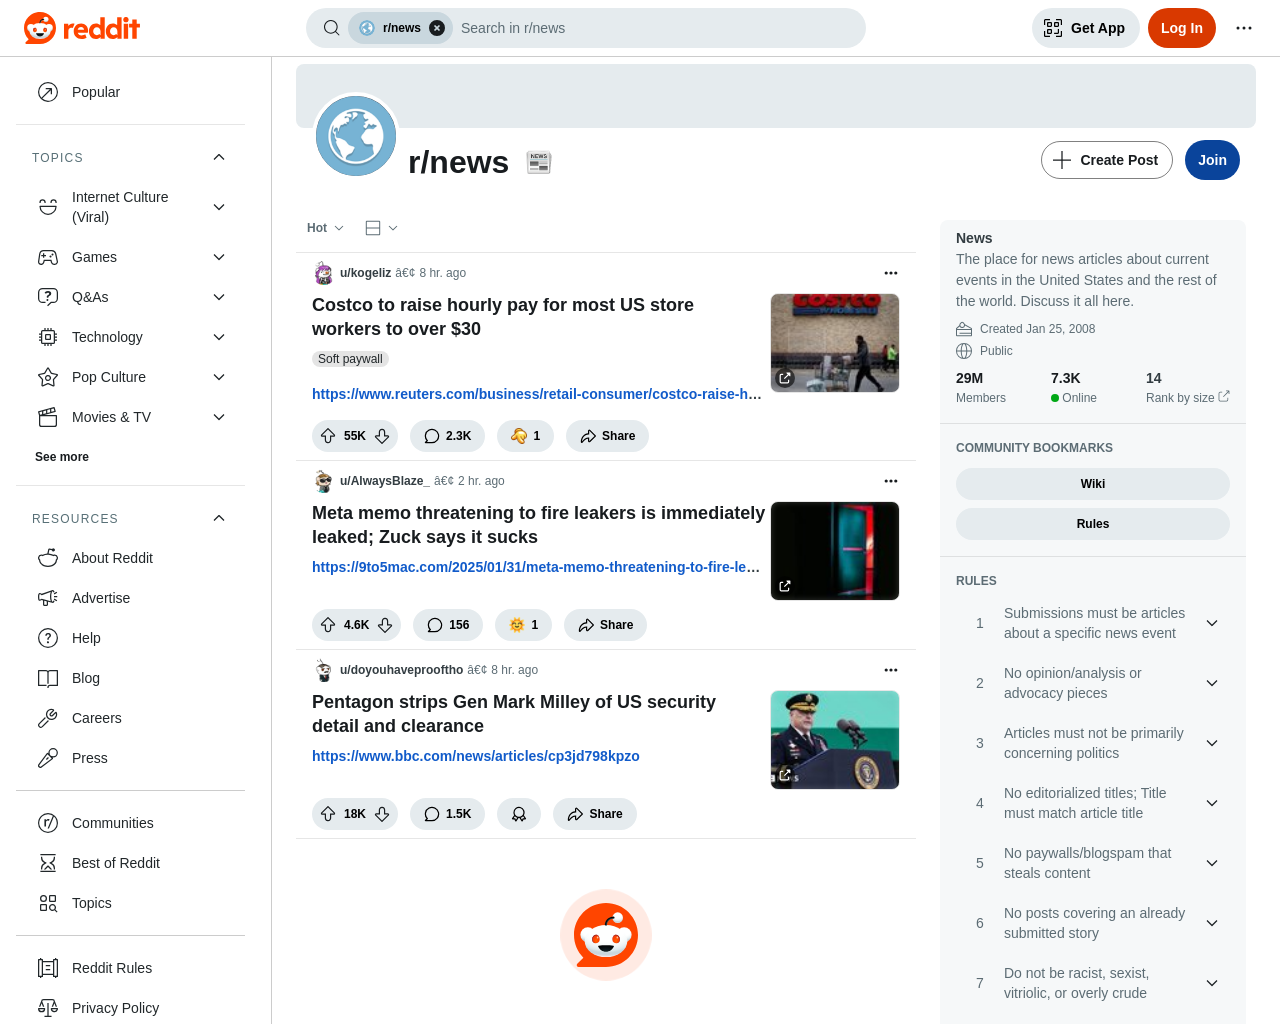Open the Reuters article link

[537, 394]
